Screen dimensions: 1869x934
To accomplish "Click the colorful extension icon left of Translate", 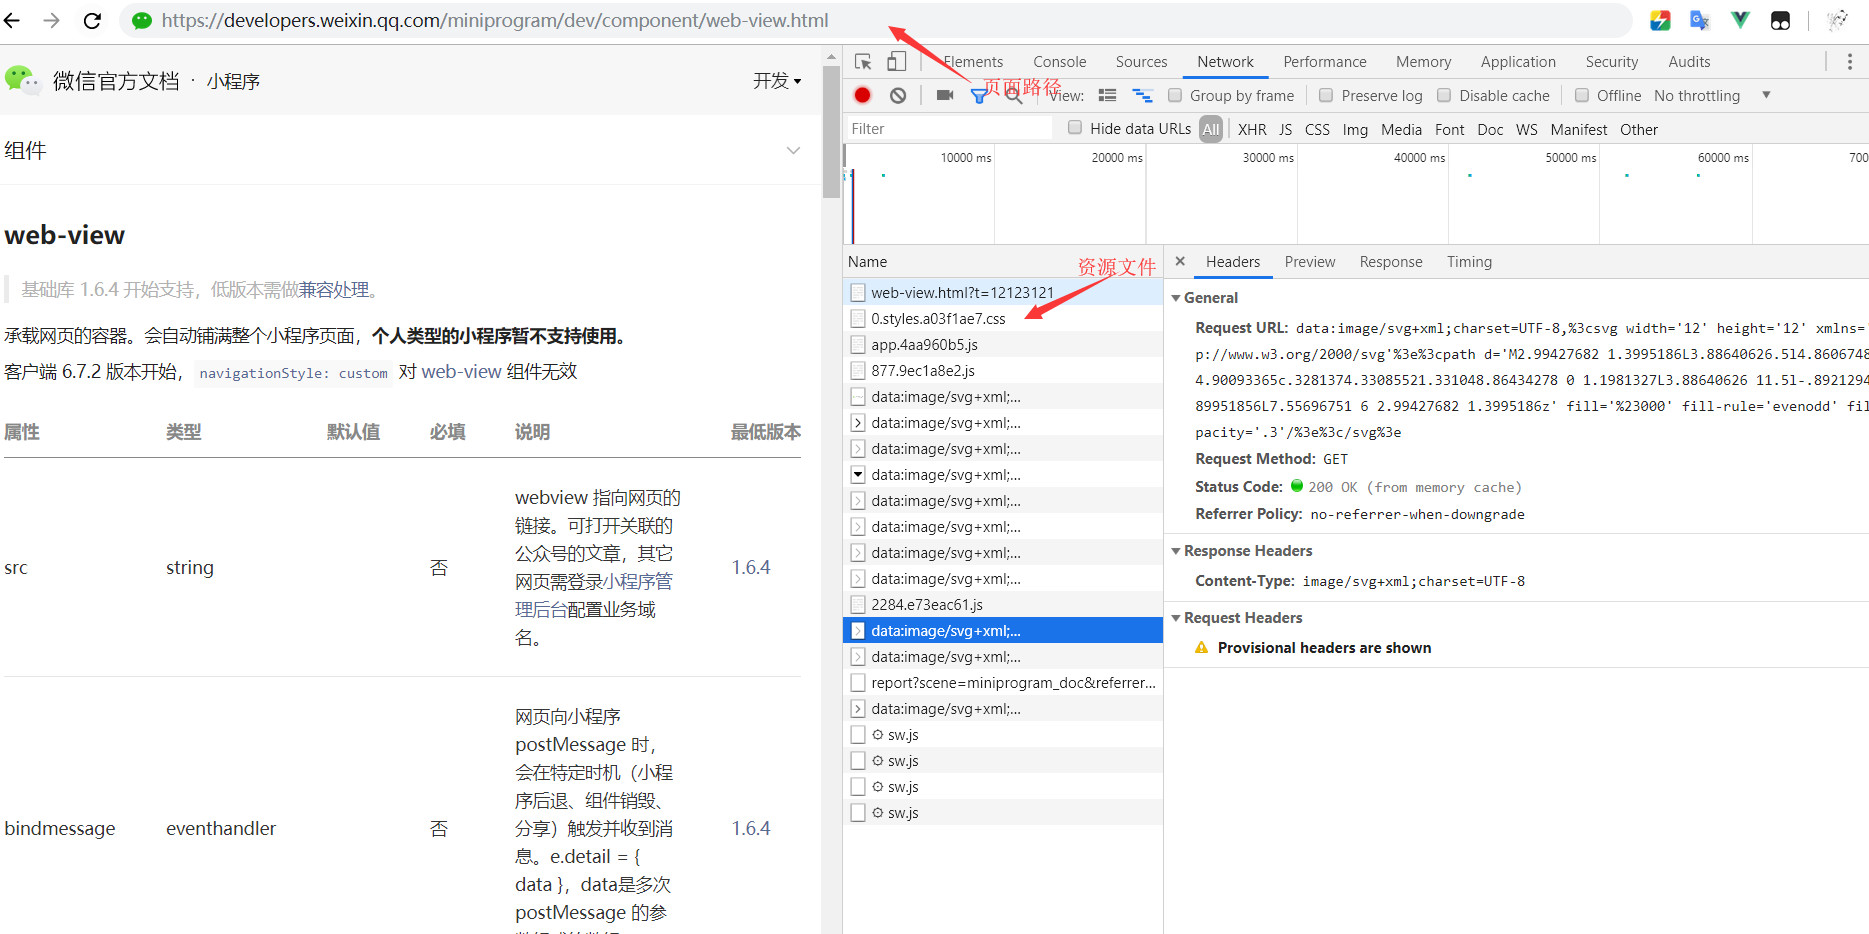I will point(1660,20).
